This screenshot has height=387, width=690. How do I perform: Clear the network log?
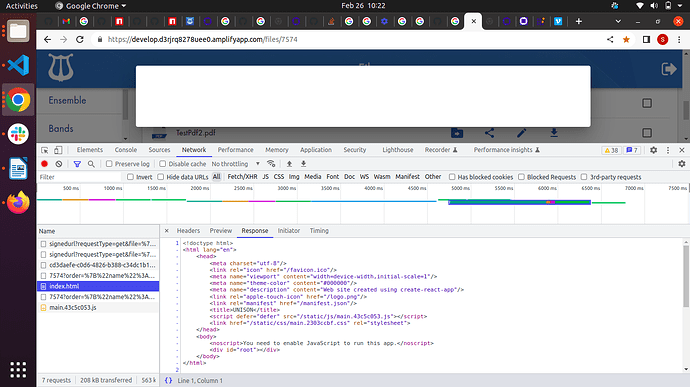point(59,164)
